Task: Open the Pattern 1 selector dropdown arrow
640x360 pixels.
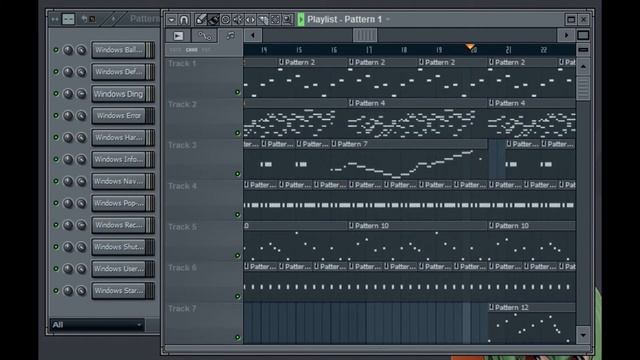Action: point(388,19)
